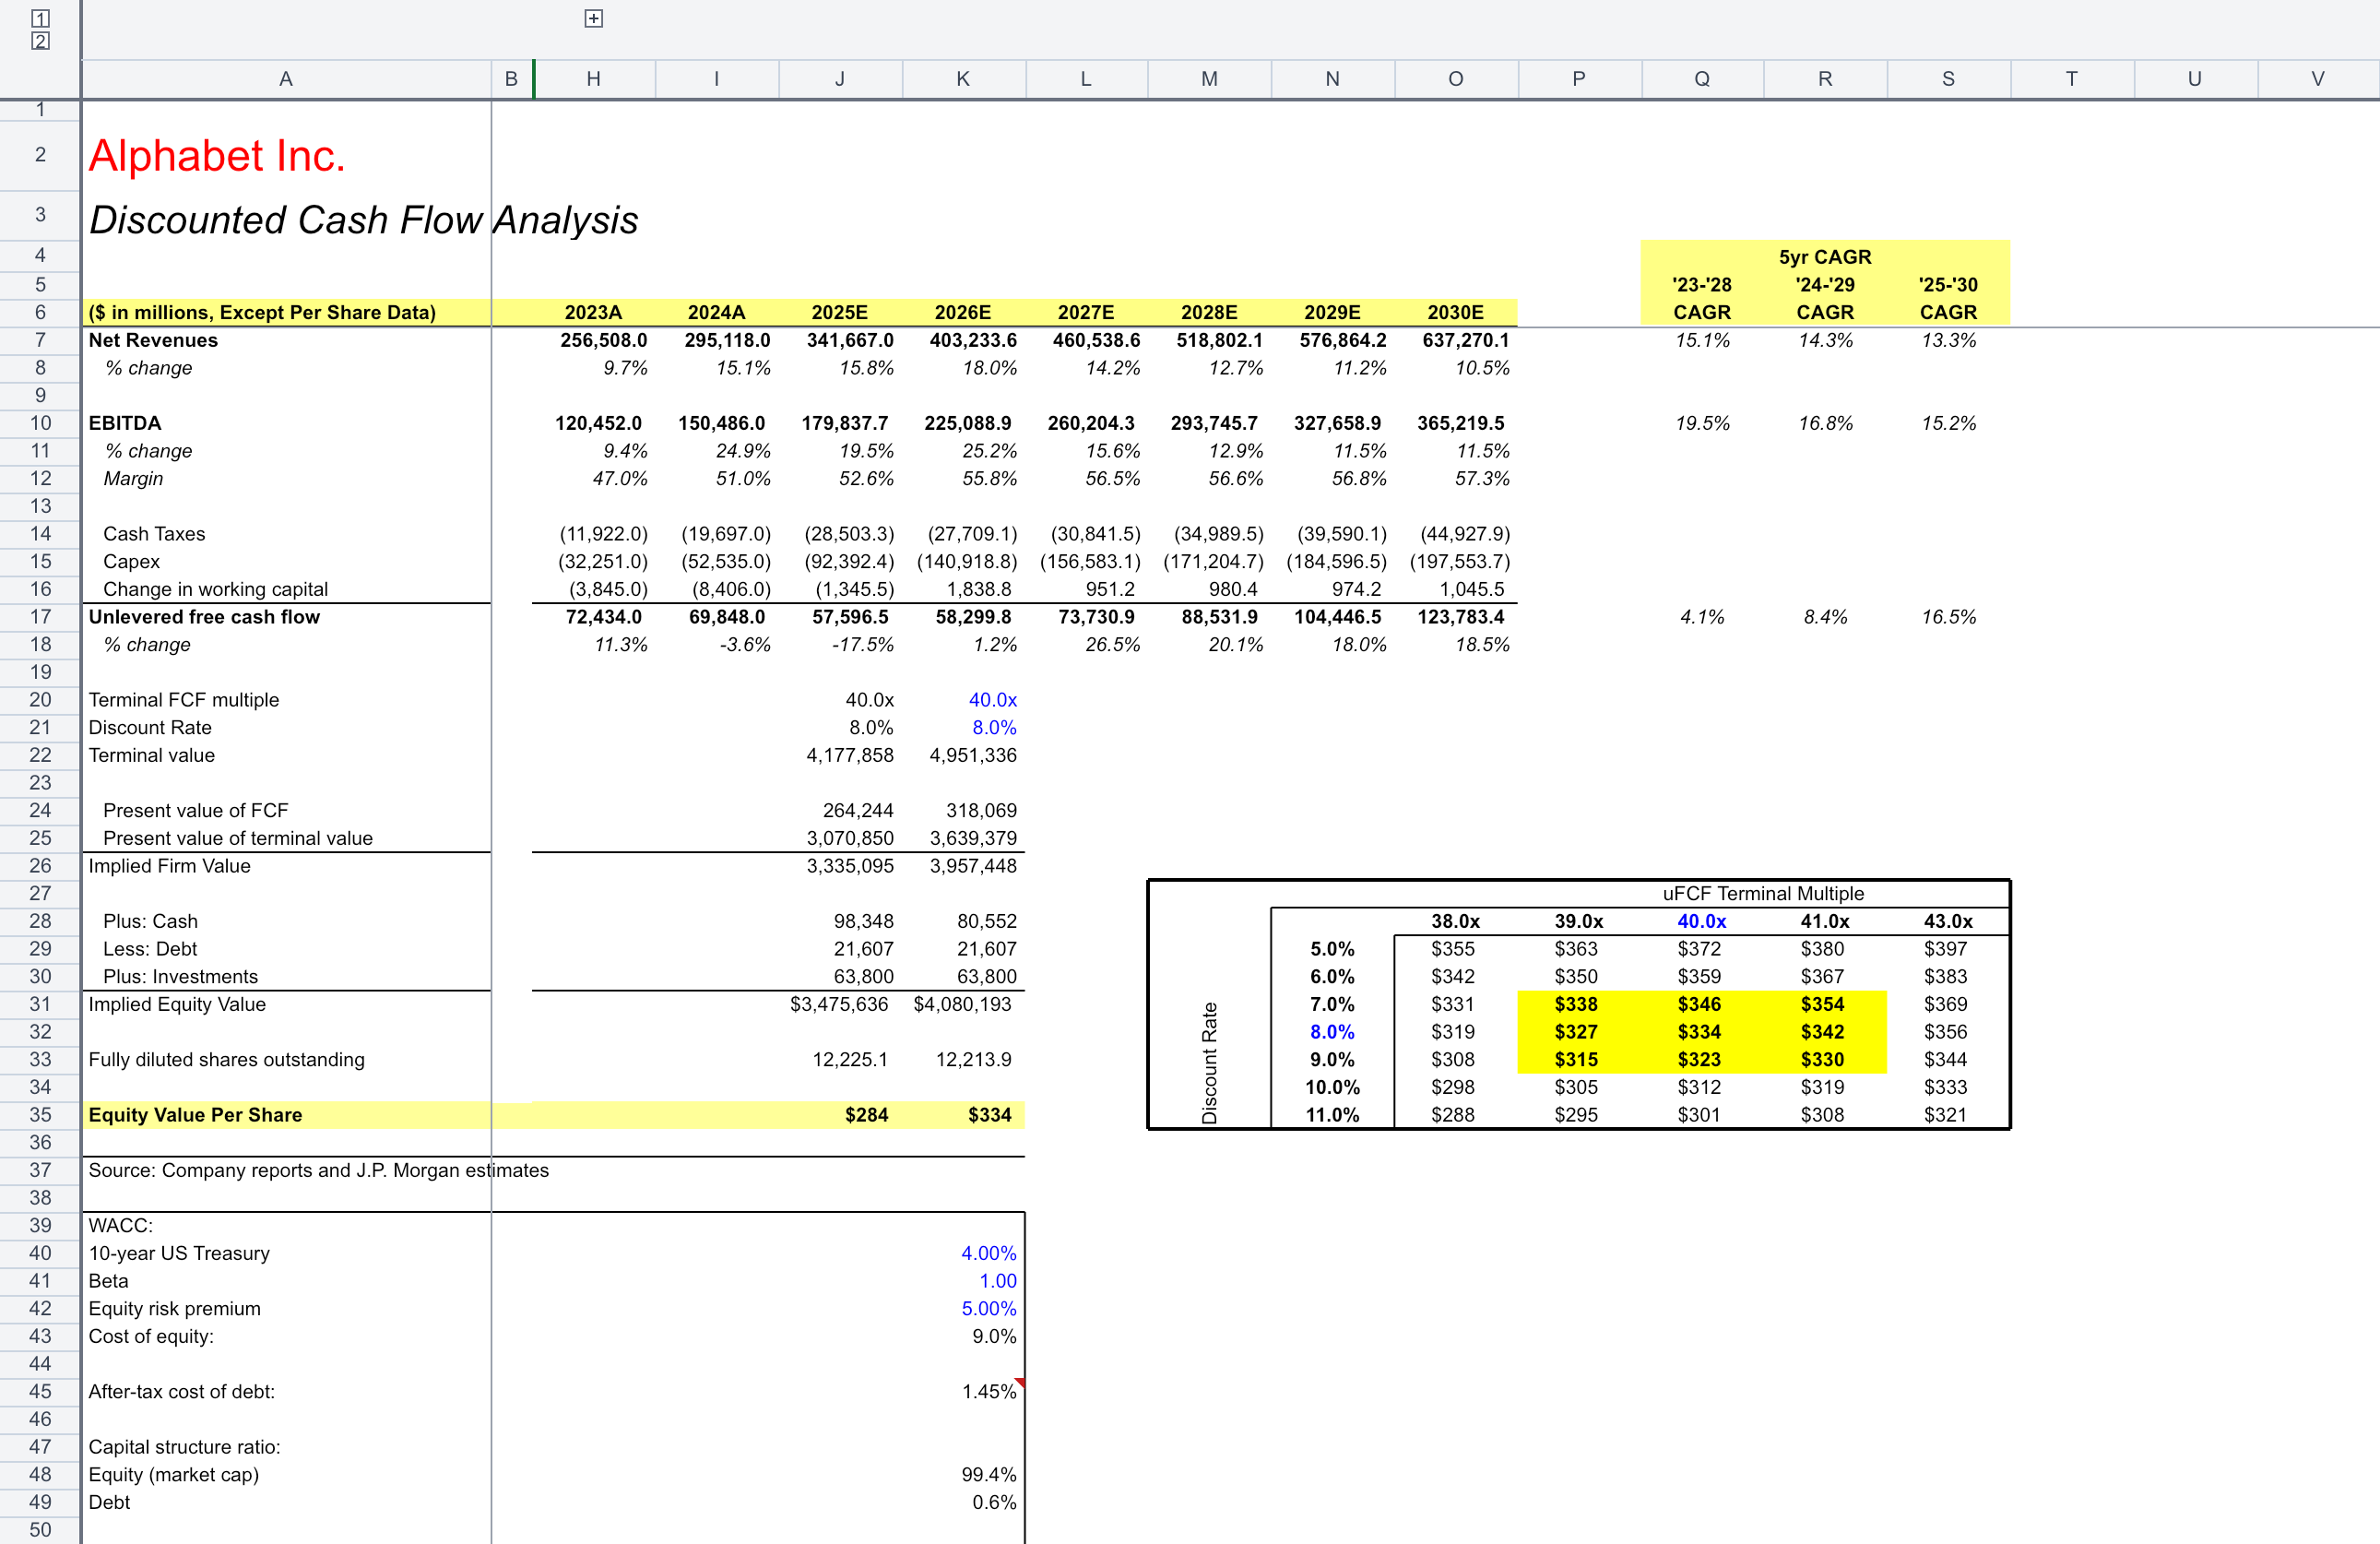Show outline level 1 columns
Screen dimensions: 2380x1544
click(x=40, y=18)
